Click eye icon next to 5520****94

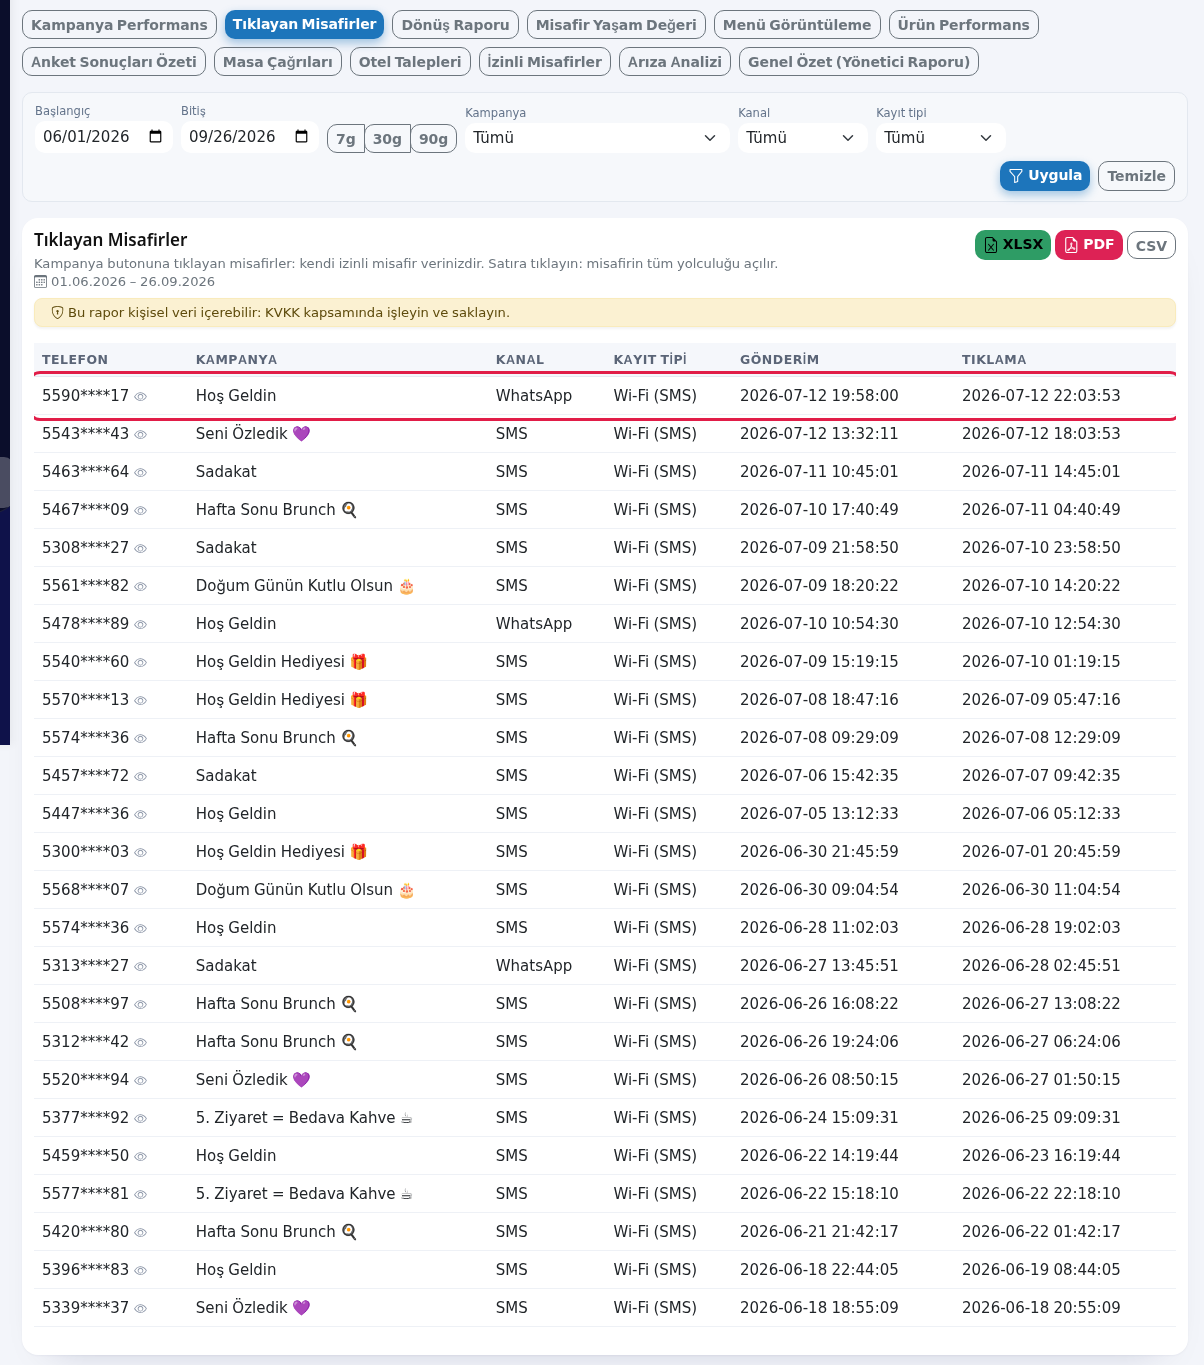pos(141,1081)
